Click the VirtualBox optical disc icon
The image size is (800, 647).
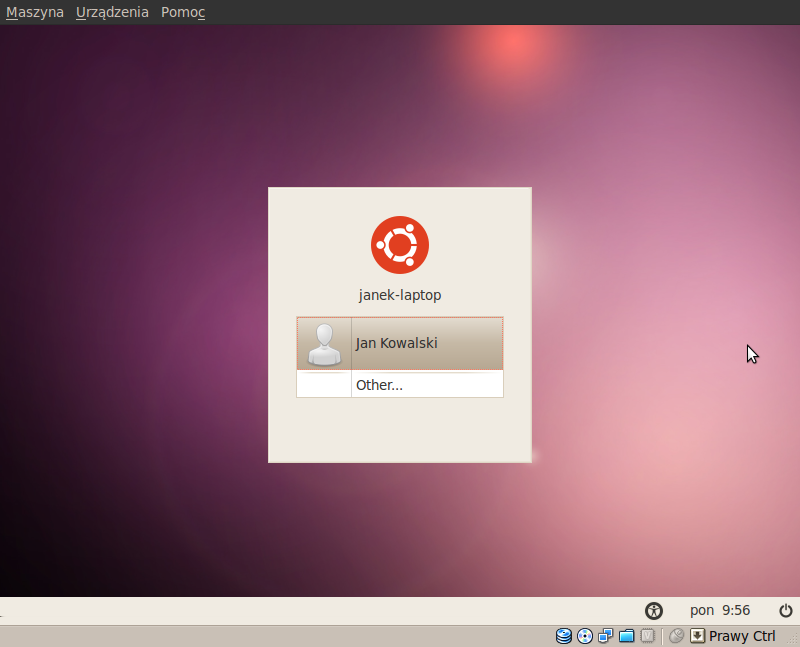click(x=585, y=636)
